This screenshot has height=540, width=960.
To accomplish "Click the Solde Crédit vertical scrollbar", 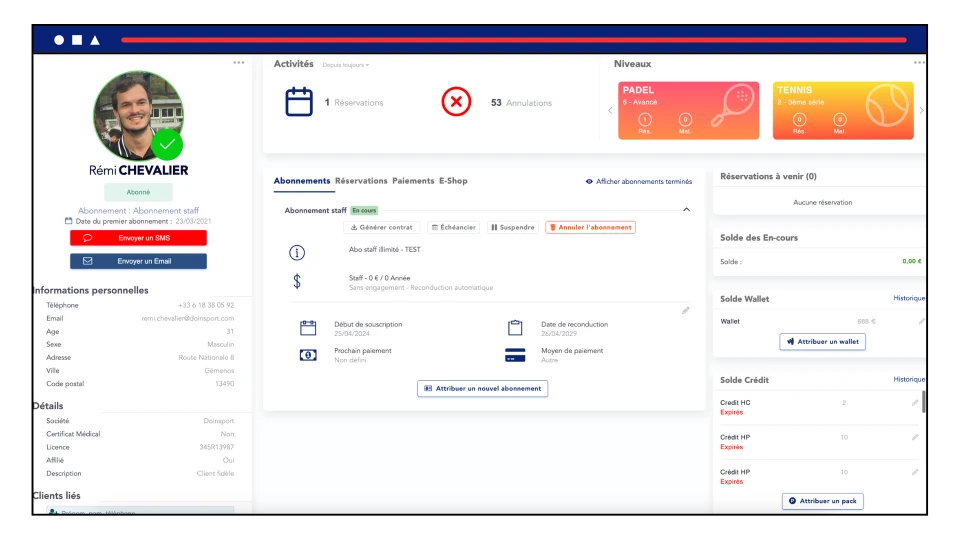I will tap(923, 402).
